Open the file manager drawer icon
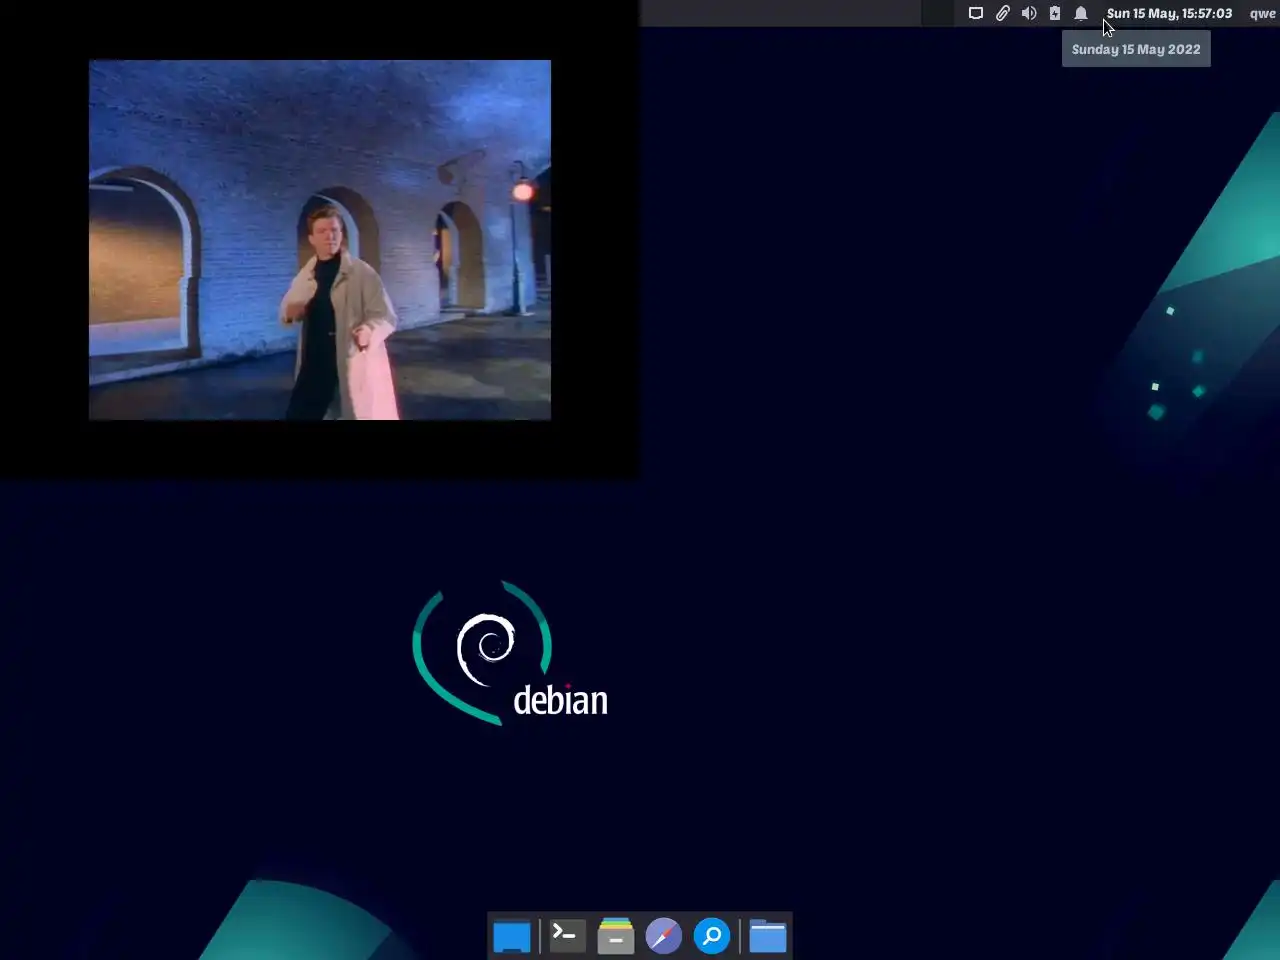Viewport: 1280px width, 960px height. tap(615, 936)
